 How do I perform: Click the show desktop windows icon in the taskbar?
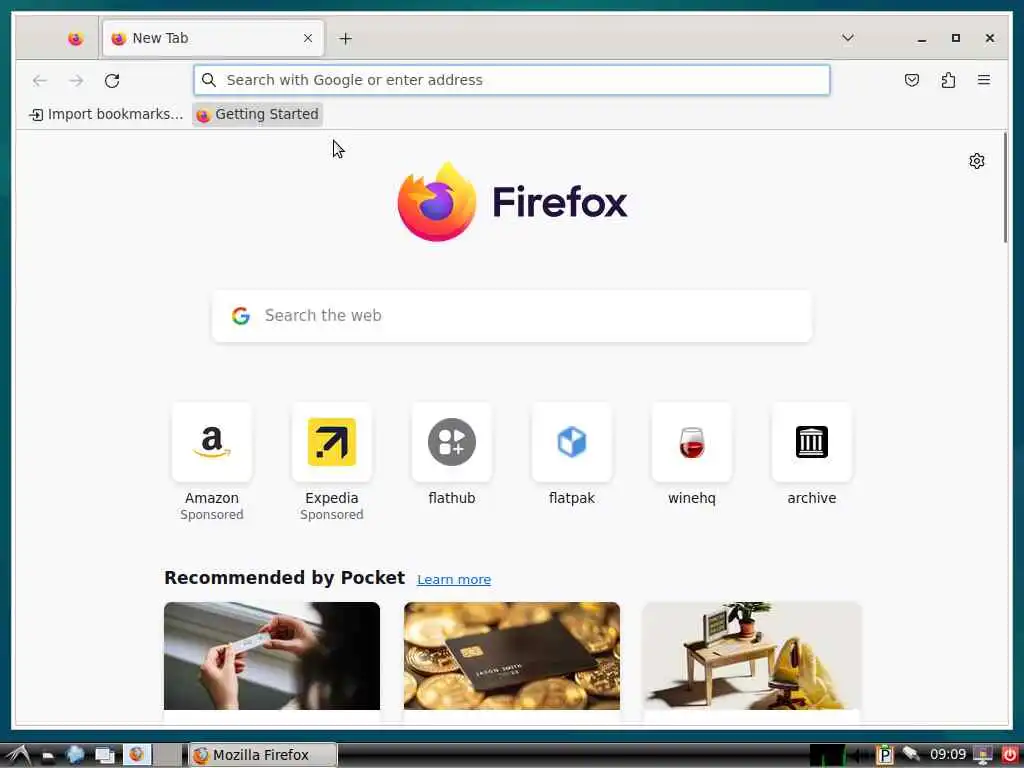click(x=104, y=756)
